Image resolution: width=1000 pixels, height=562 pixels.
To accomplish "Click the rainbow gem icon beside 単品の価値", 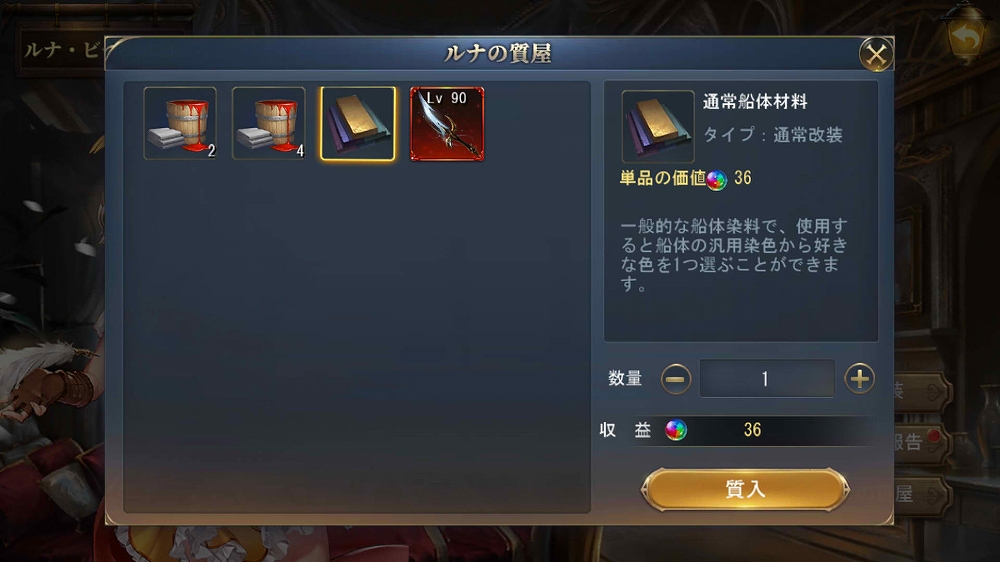I will pyautogui.click(x=716, y=180).
